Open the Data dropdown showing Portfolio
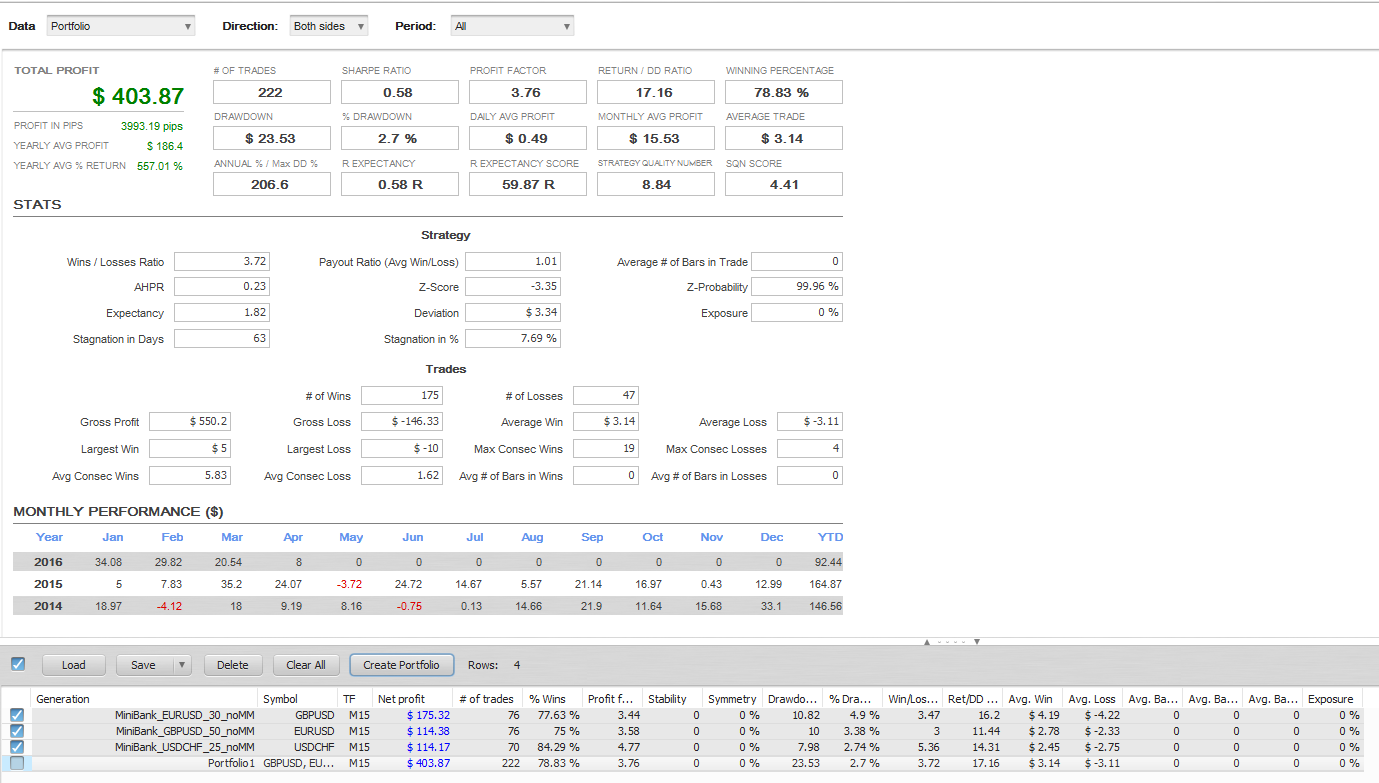 [121, 26]
